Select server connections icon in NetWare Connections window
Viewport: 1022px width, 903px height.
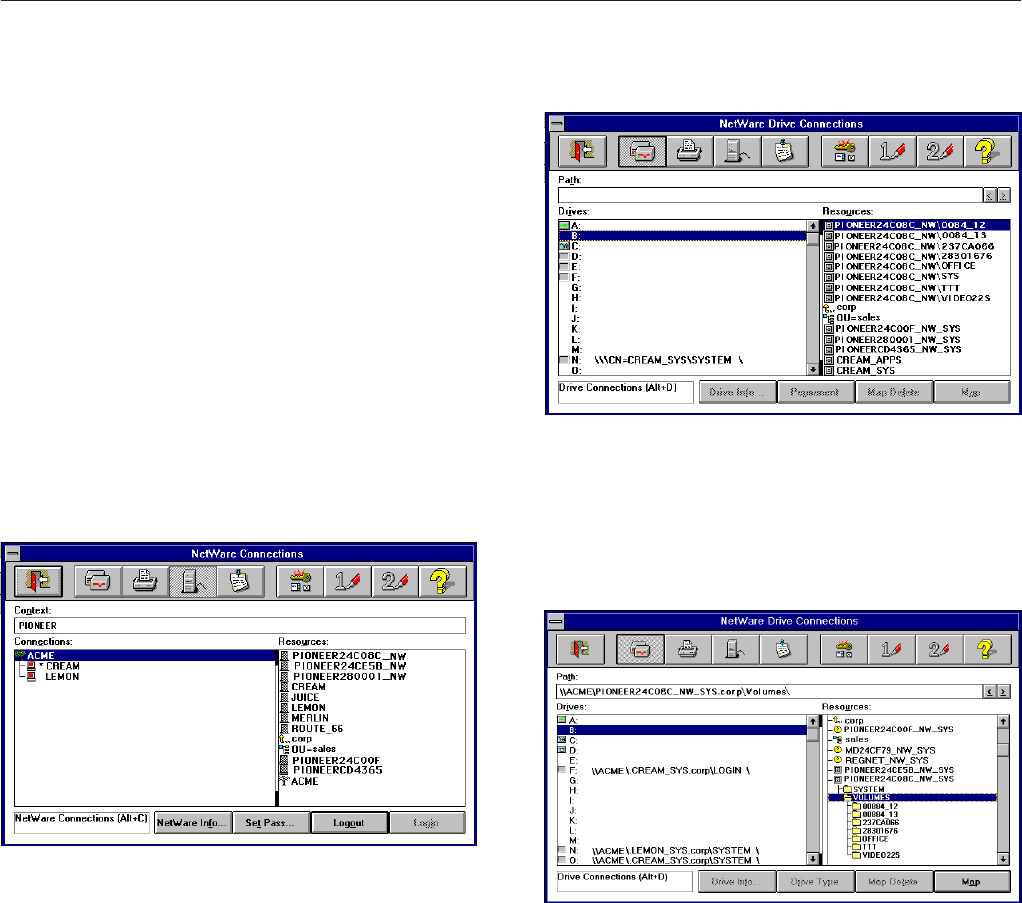[x=192, y=581]
